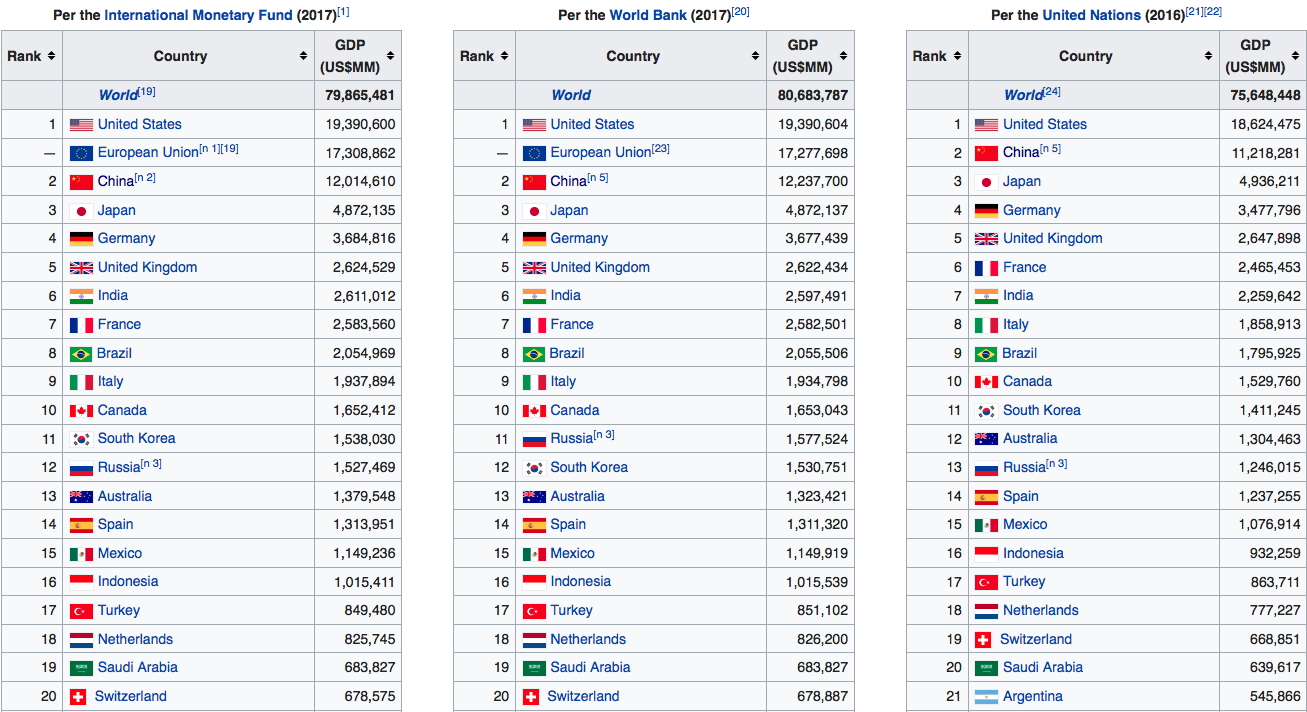Click the Australia flag in IMF table
The width and height of the screenshot is (1307, 712).
(81, 497)
